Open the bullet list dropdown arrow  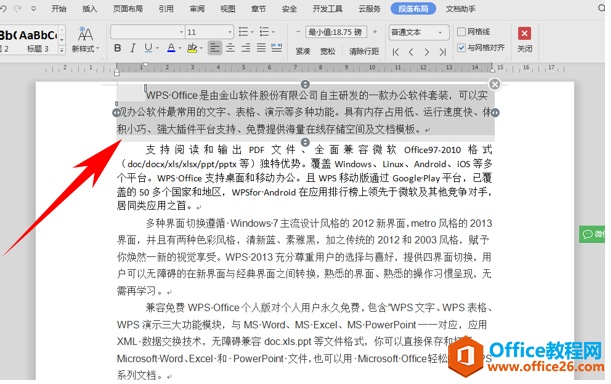pos(252,32)
